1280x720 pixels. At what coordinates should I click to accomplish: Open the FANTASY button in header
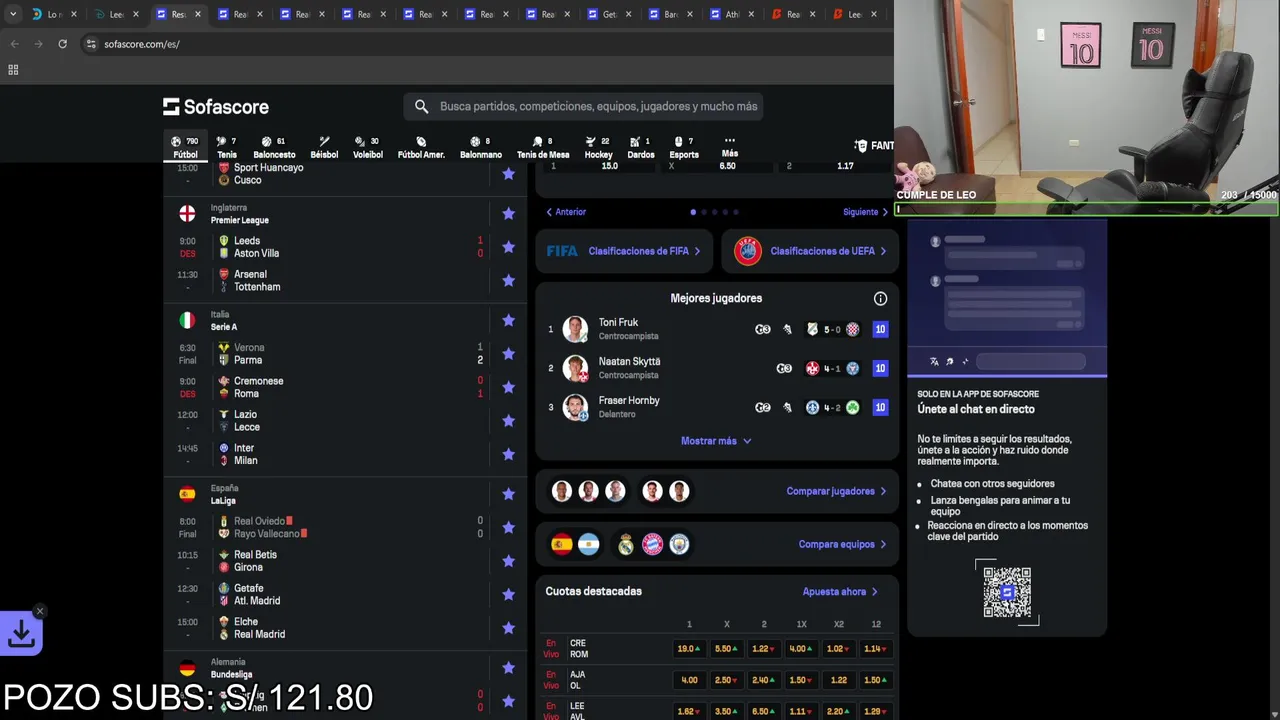pyautogui.click(x=875, y=146)
